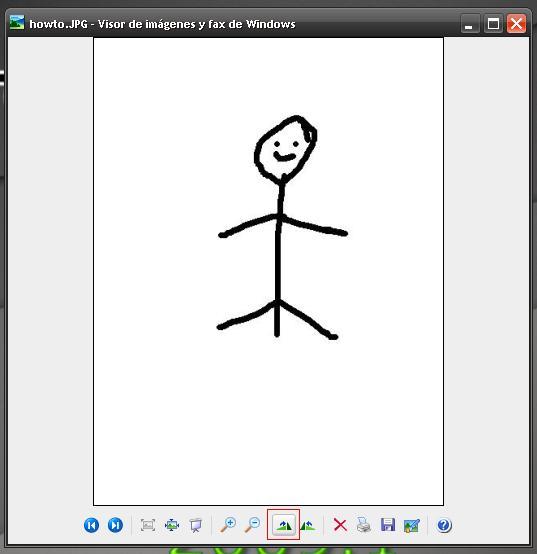Save a copy with floppy disk icon
This screenshot has height=554, width=537.
(388, 525)
